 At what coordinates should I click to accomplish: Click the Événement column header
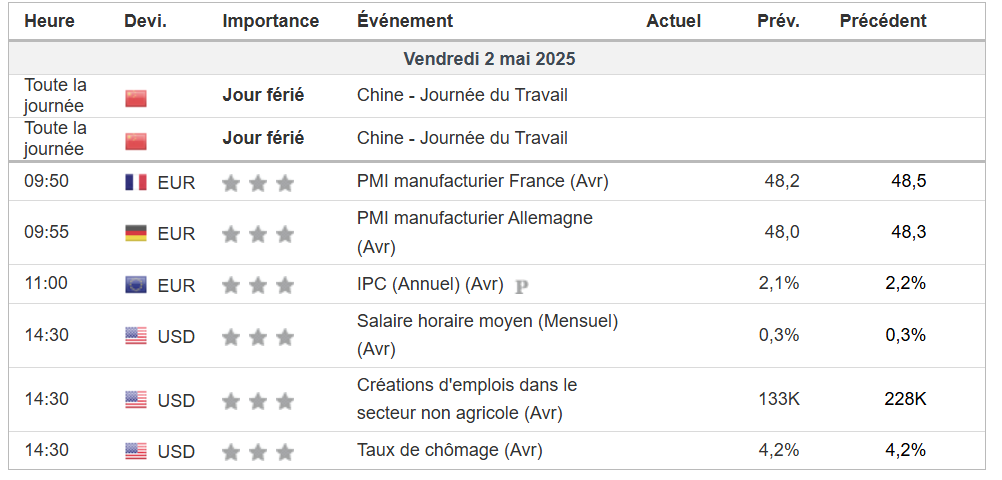(x=405, y=21)
